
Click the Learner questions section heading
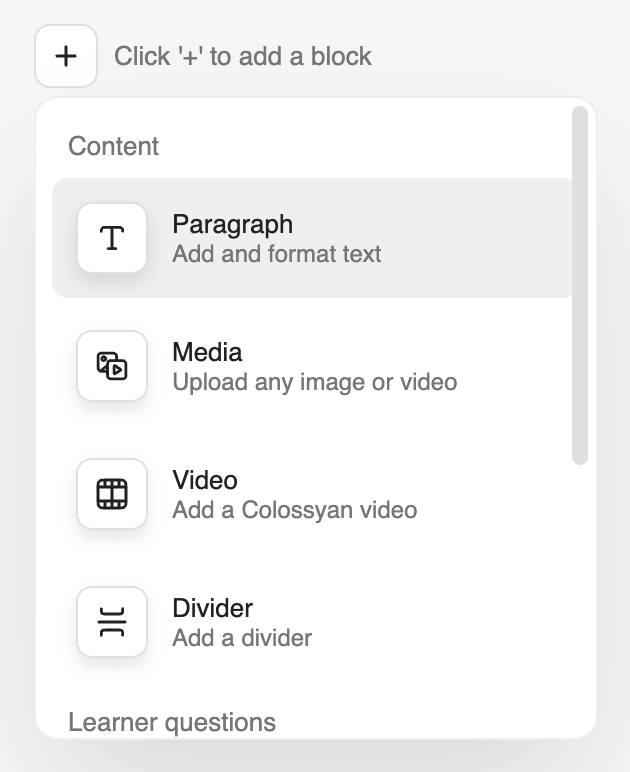point(172,722)
